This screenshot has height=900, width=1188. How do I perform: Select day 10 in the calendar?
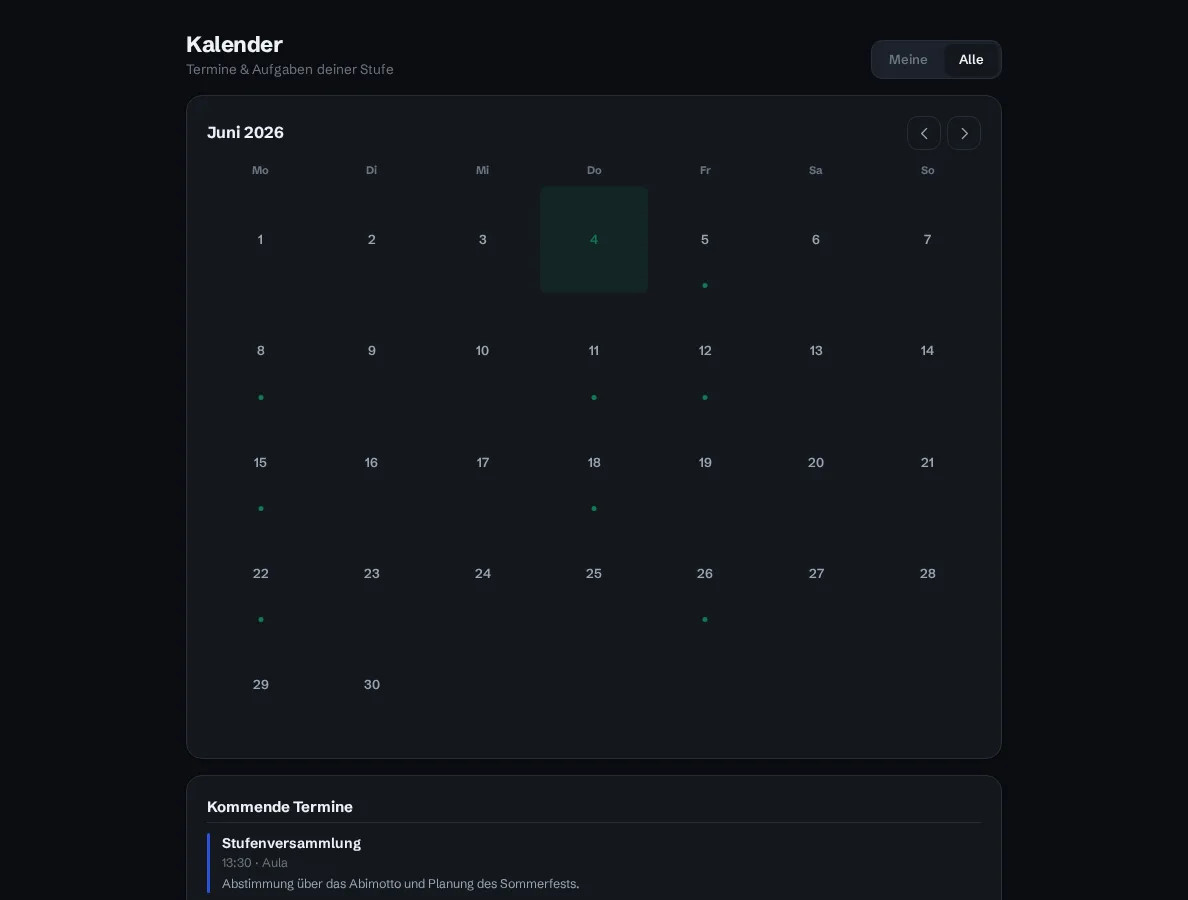(x=483, y=351)
